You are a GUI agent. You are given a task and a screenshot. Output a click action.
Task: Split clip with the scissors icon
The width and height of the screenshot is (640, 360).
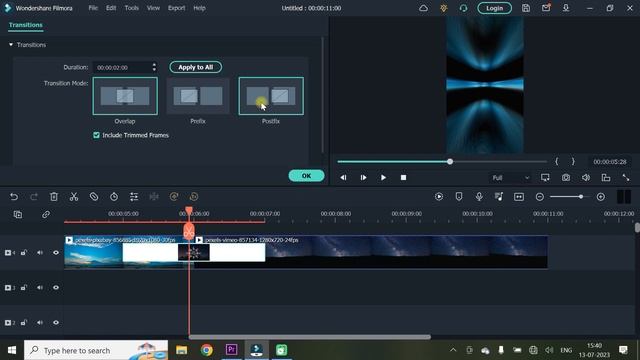point(74,197)
